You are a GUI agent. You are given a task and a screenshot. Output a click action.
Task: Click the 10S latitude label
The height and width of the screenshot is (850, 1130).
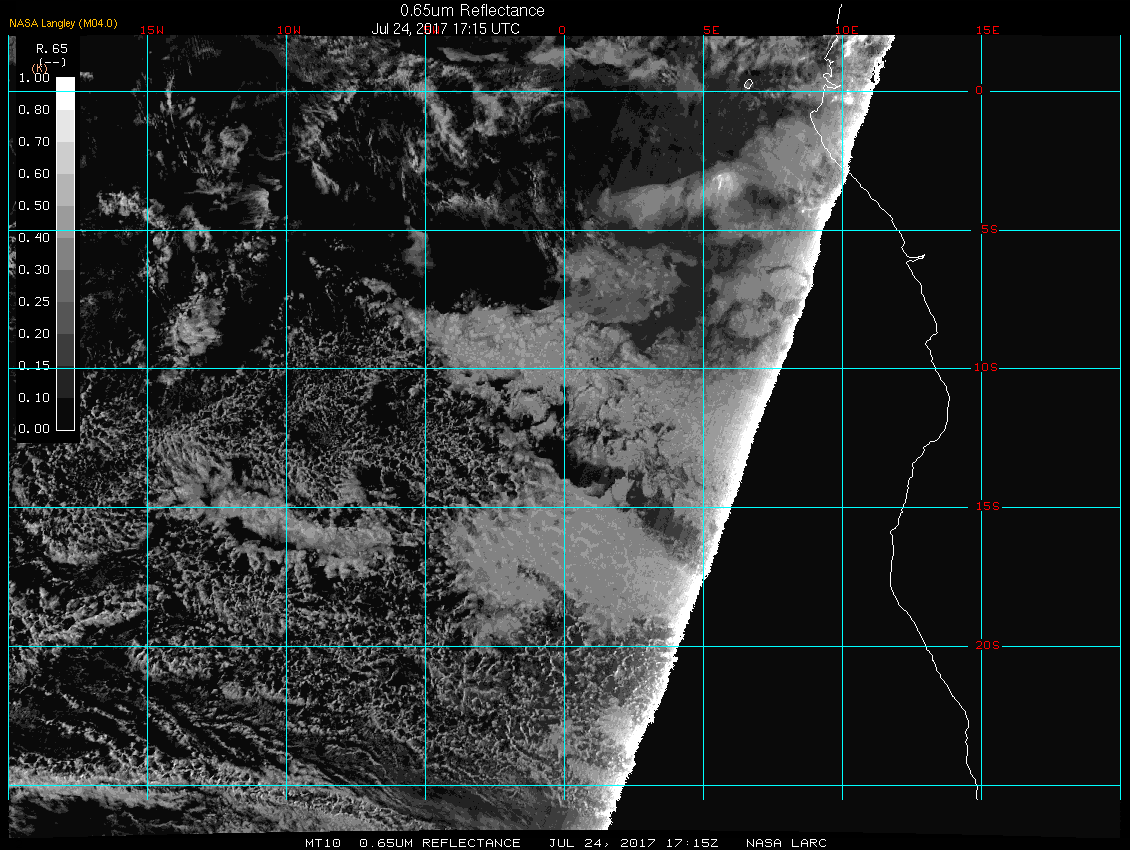click(x=986, y=368)
